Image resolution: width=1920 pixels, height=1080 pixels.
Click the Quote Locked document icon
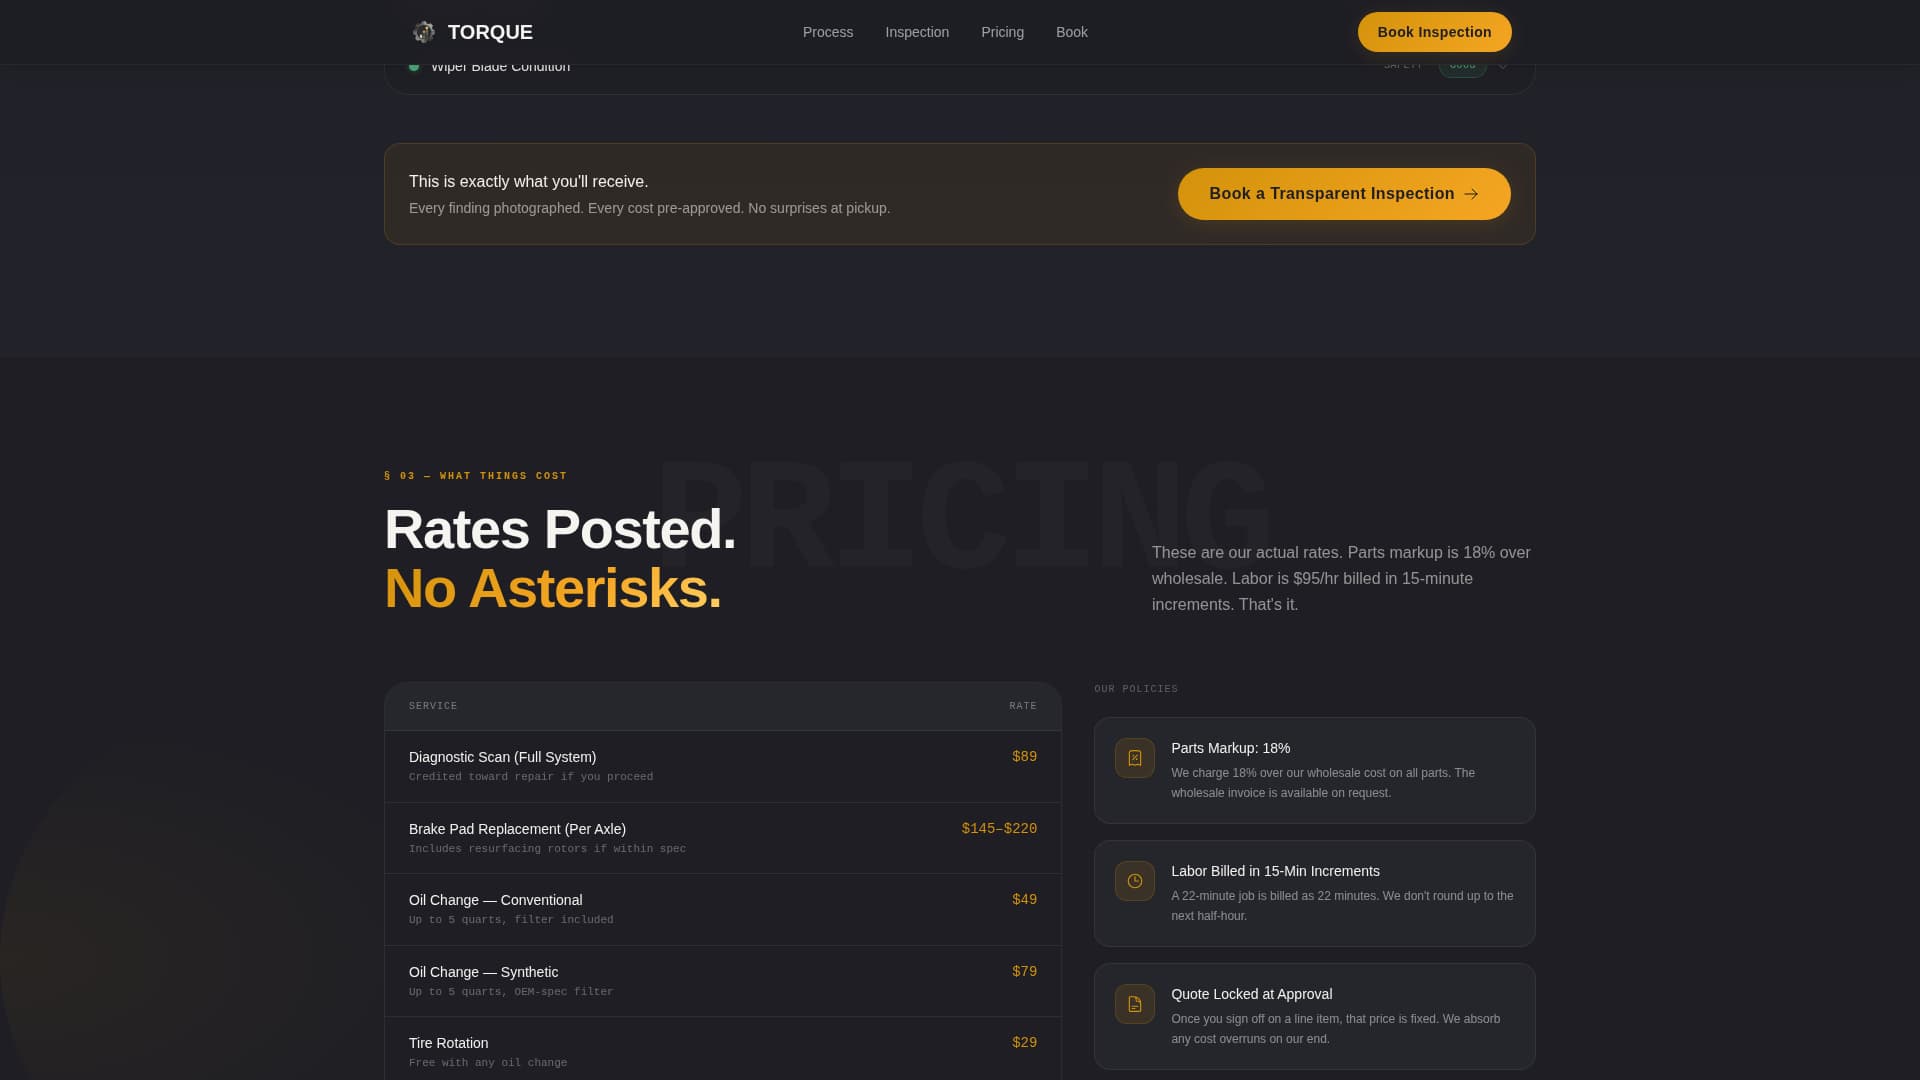pos(1135,1004)
